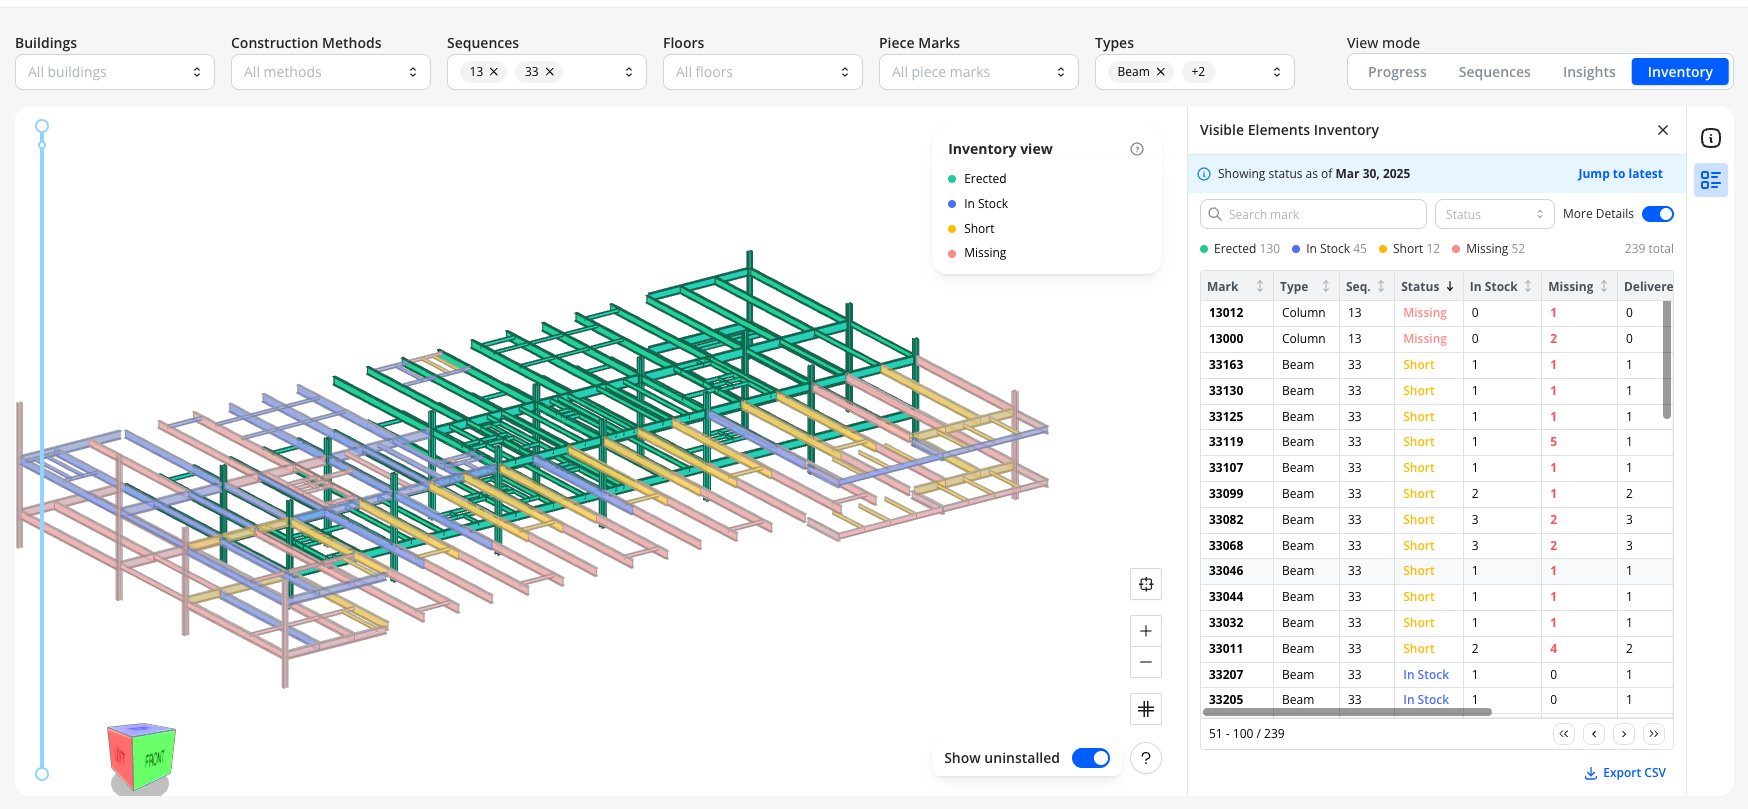The image size is (1748, 809).
Task: Open the info panel icon
Action: (1711, 138)
